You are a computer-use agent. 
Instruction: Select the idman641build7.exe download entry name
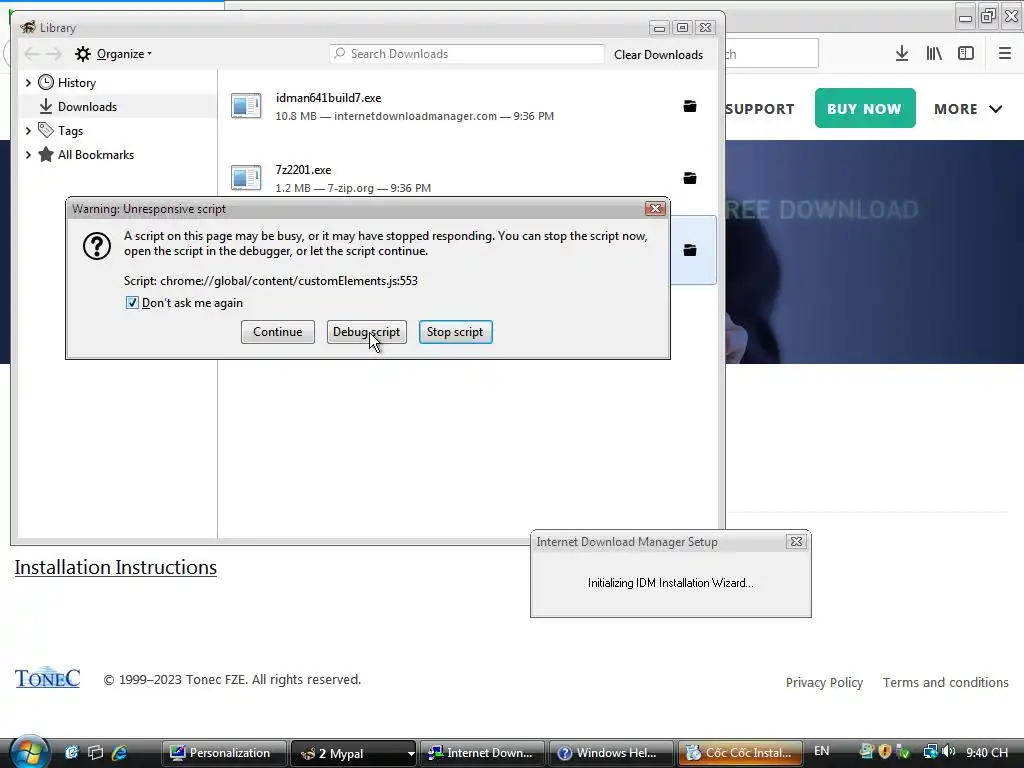coord(328,98)
